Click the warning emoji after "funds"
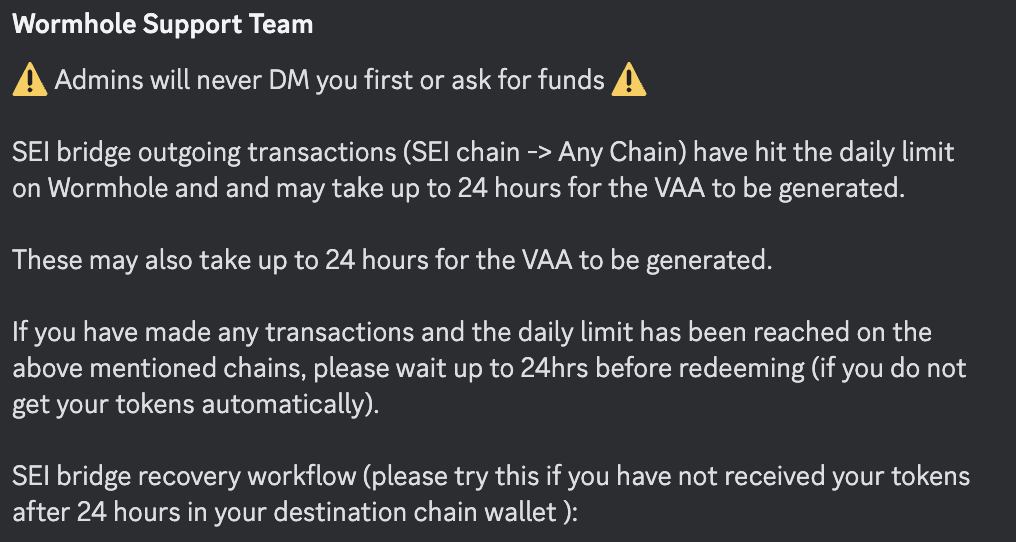This screenshot has width=1016, height=542. (629, 80)
